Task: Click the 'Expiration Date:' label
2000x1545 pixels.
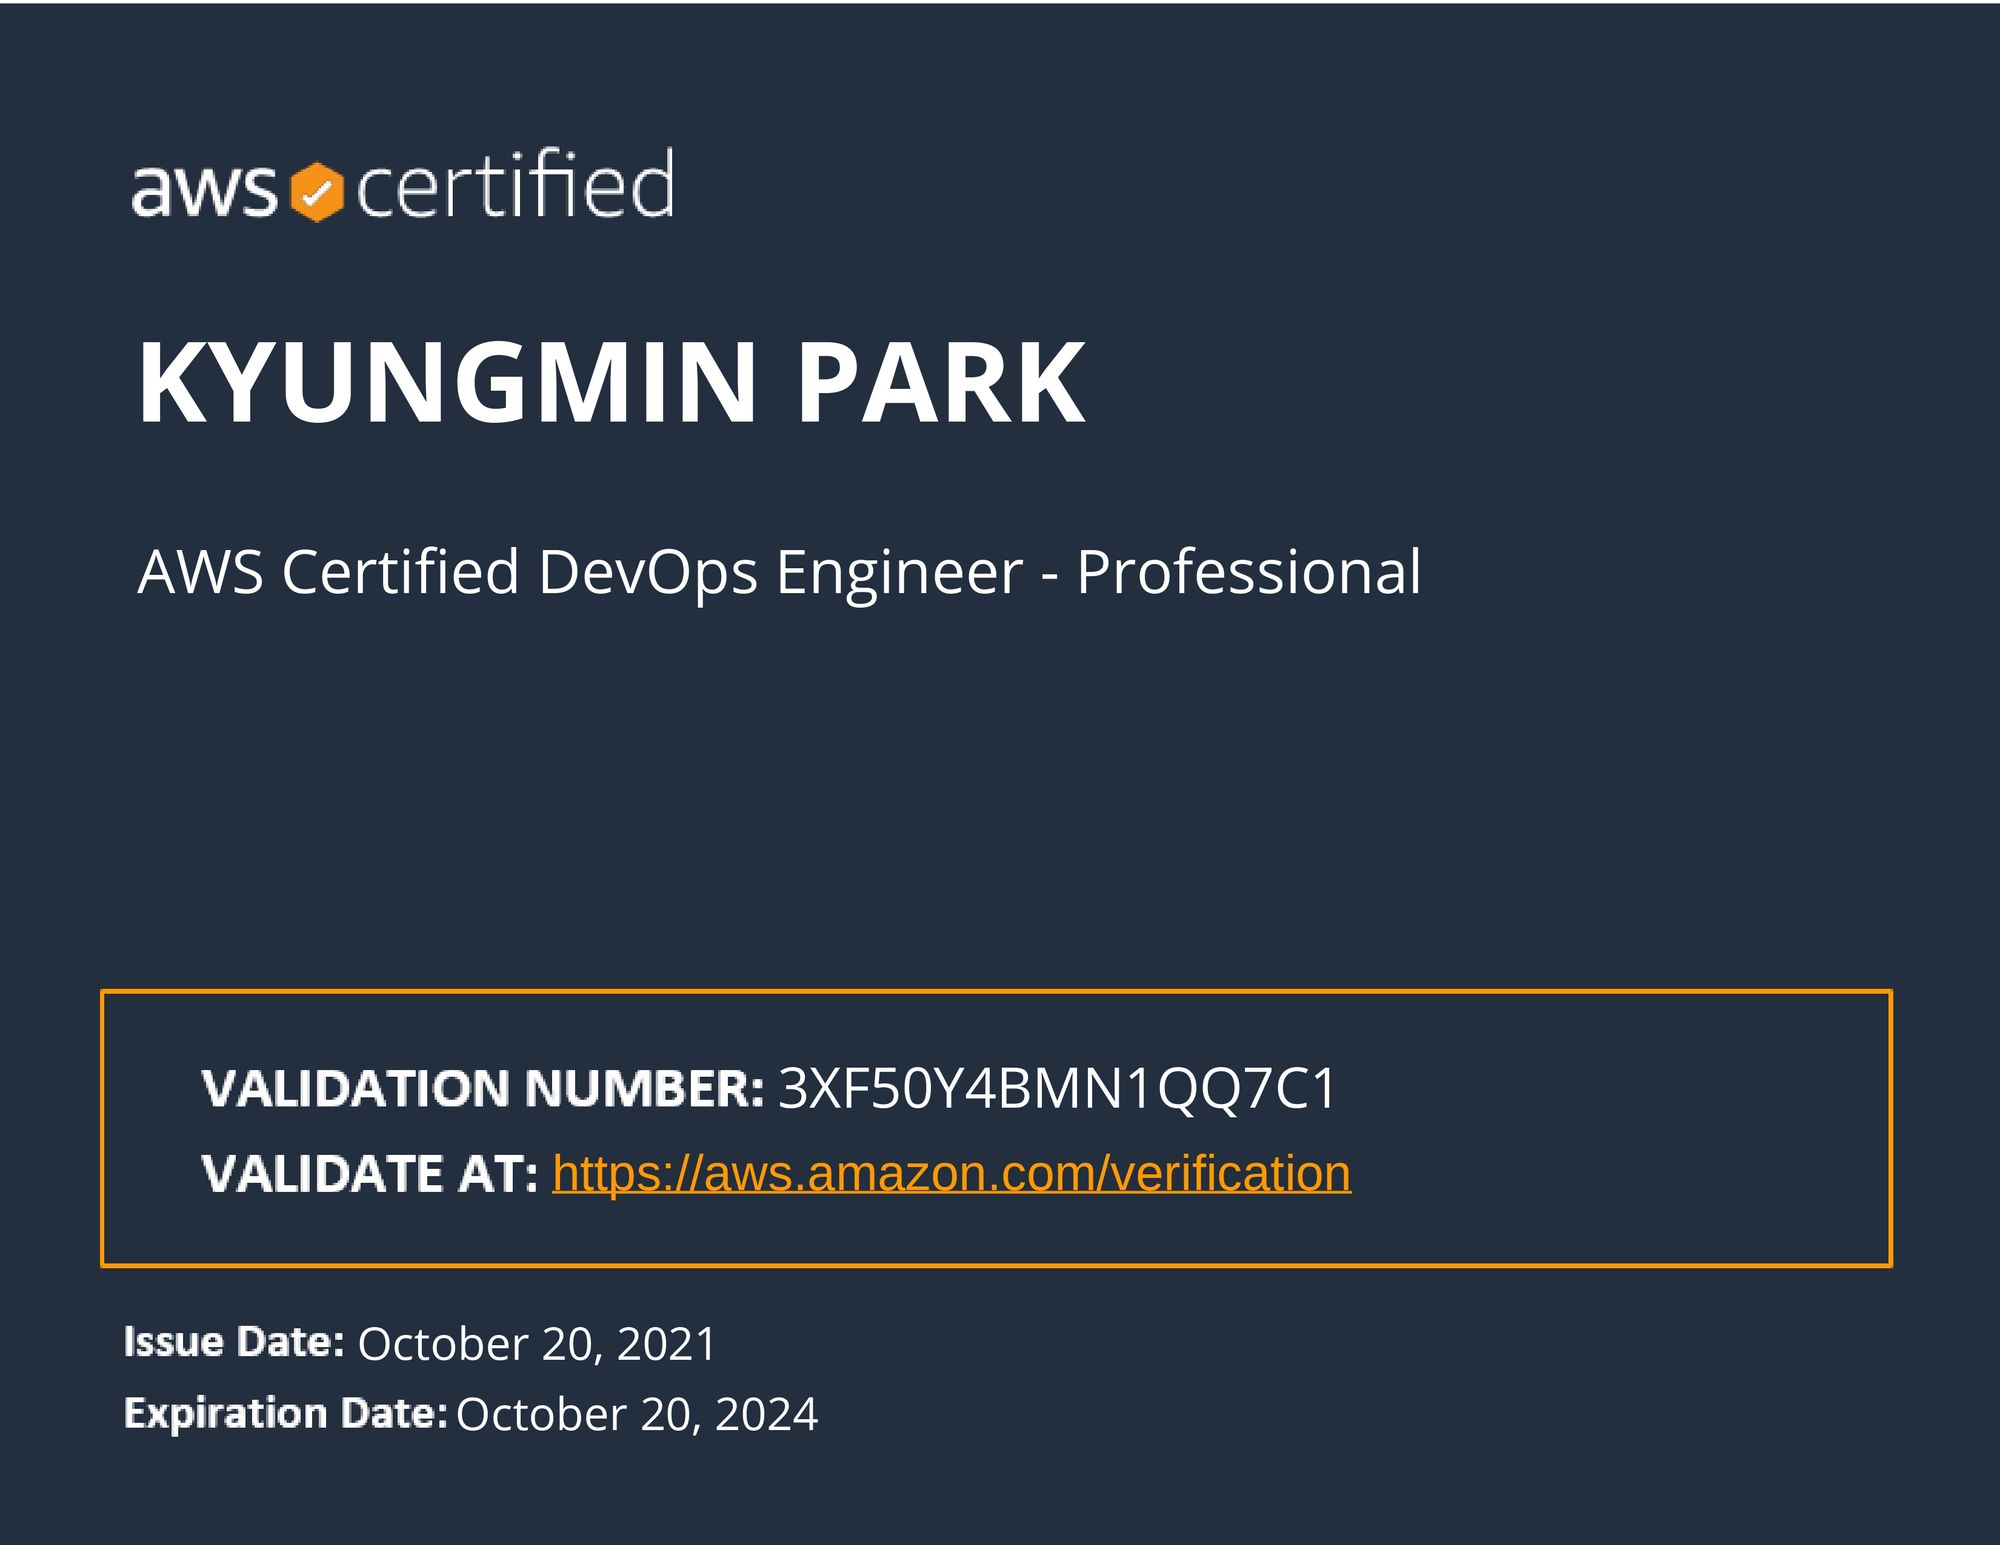Action: point(285,1413)
